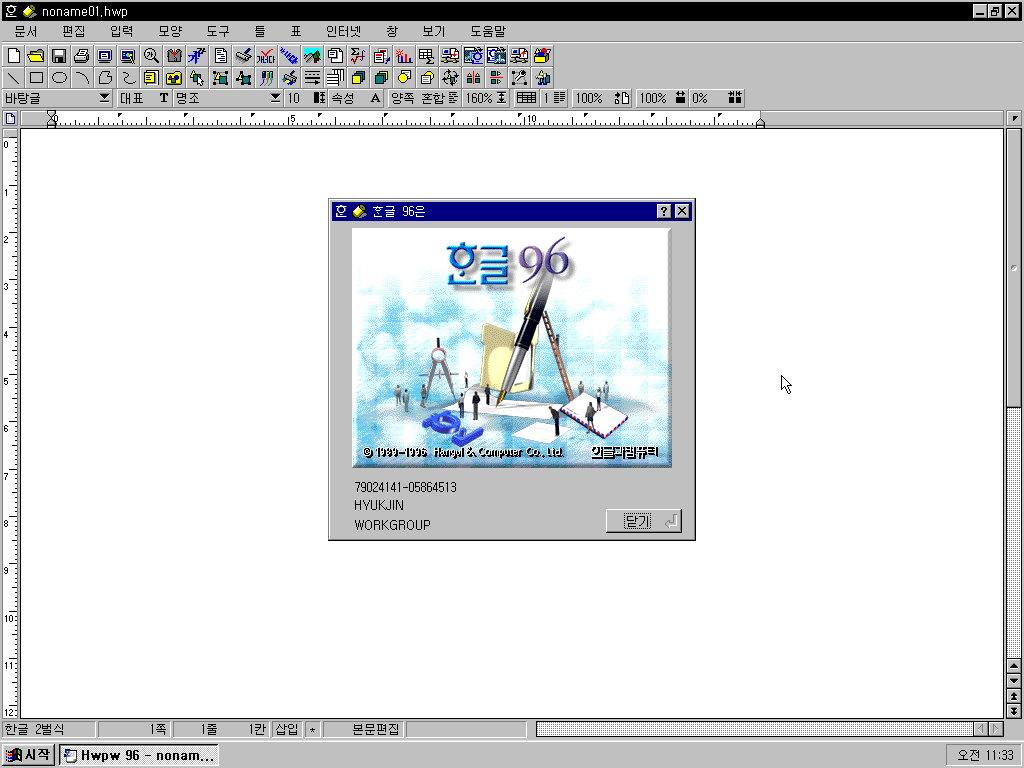Click the next page double-arrow button
Image resolution: width=1024 pixels, height=768 pixels.
[1014, 711]
